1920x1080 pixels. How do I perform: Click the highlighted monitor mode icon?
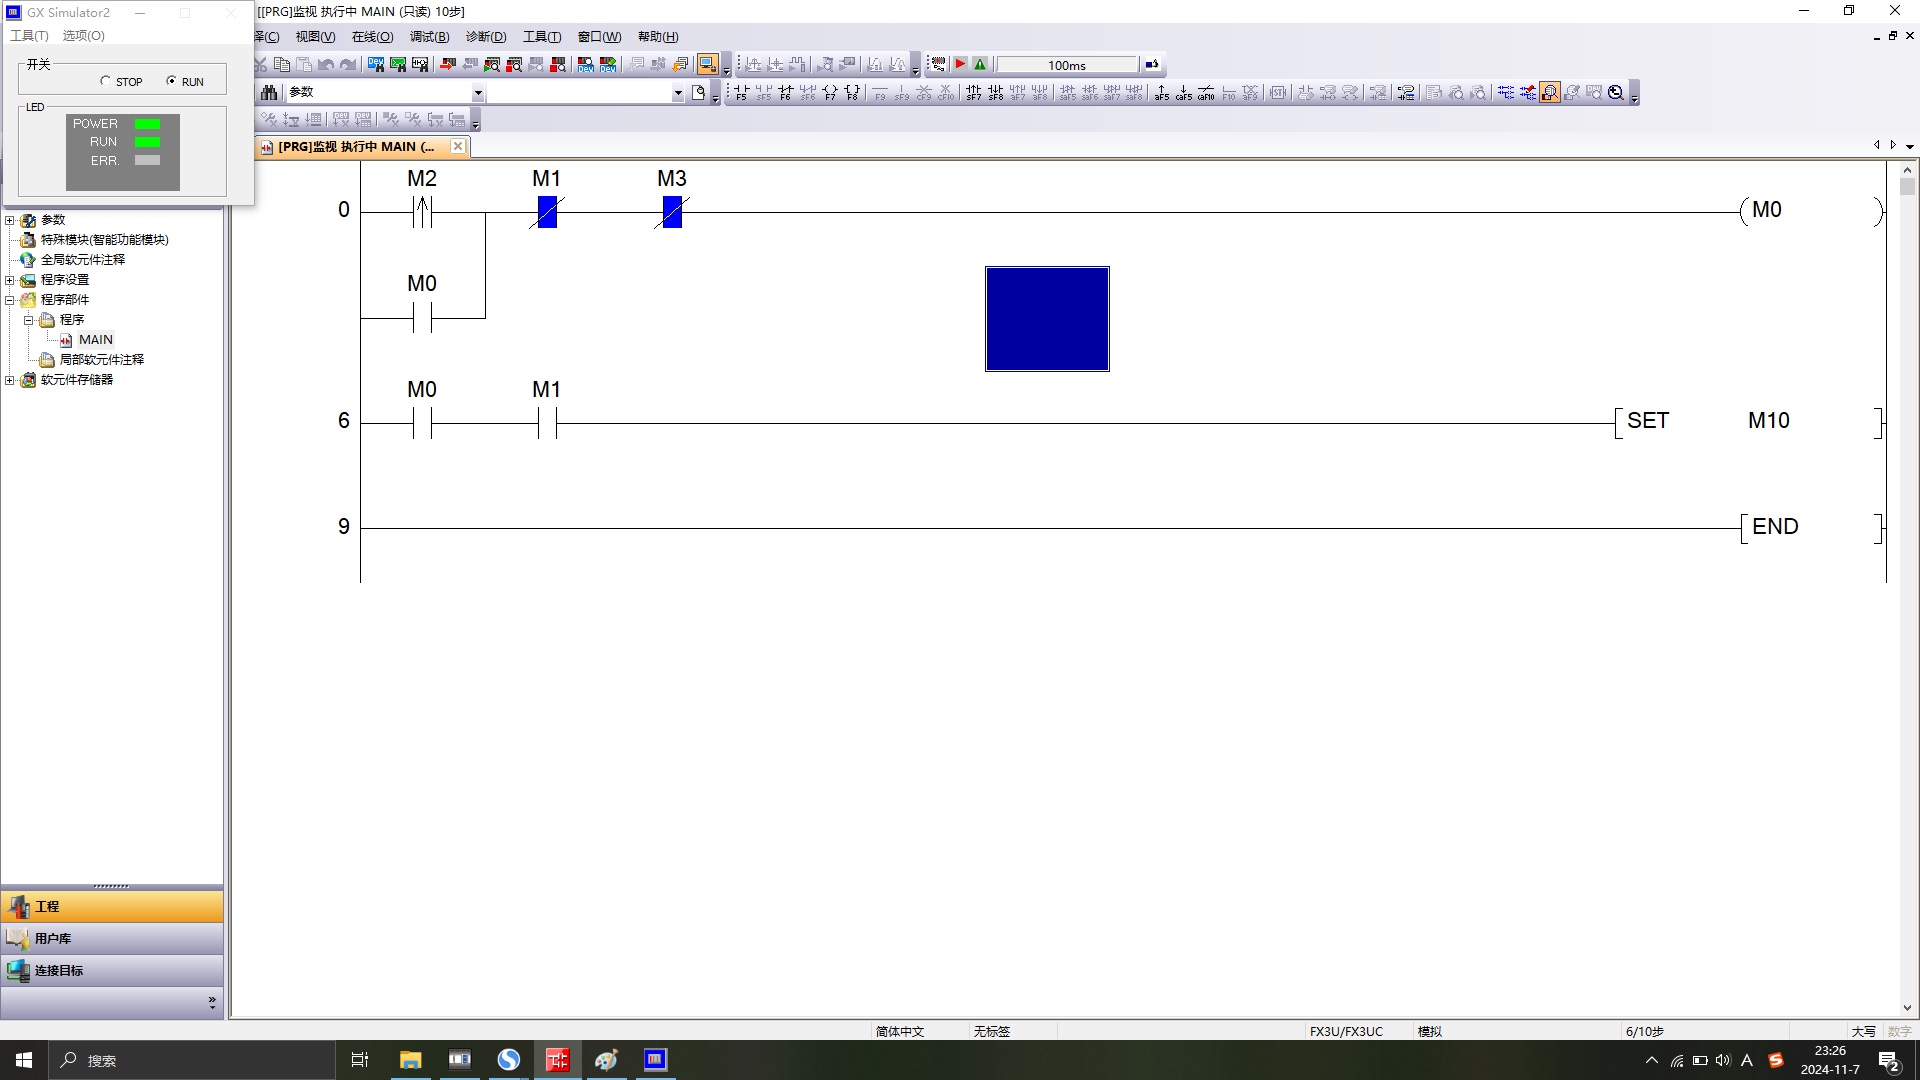(x=1549, y=93)
